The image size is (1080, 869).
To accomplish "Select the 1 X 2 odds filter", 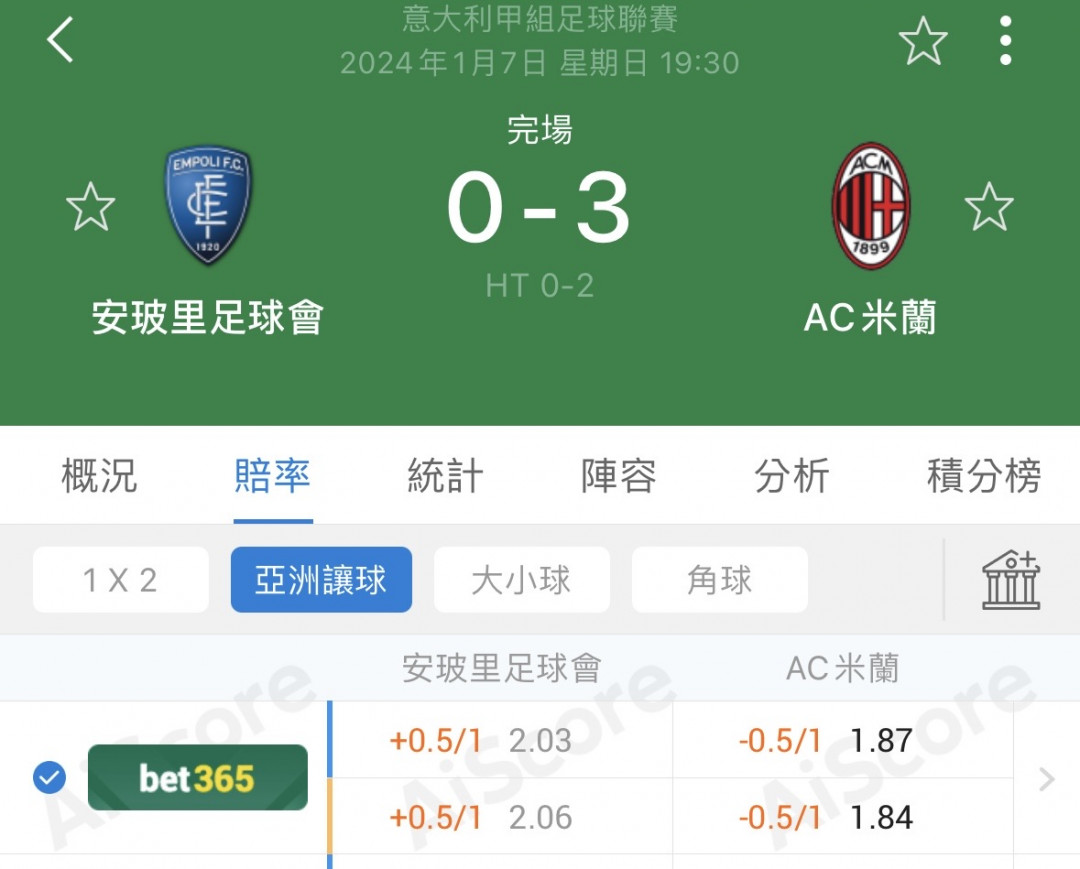I will [121, 580].
